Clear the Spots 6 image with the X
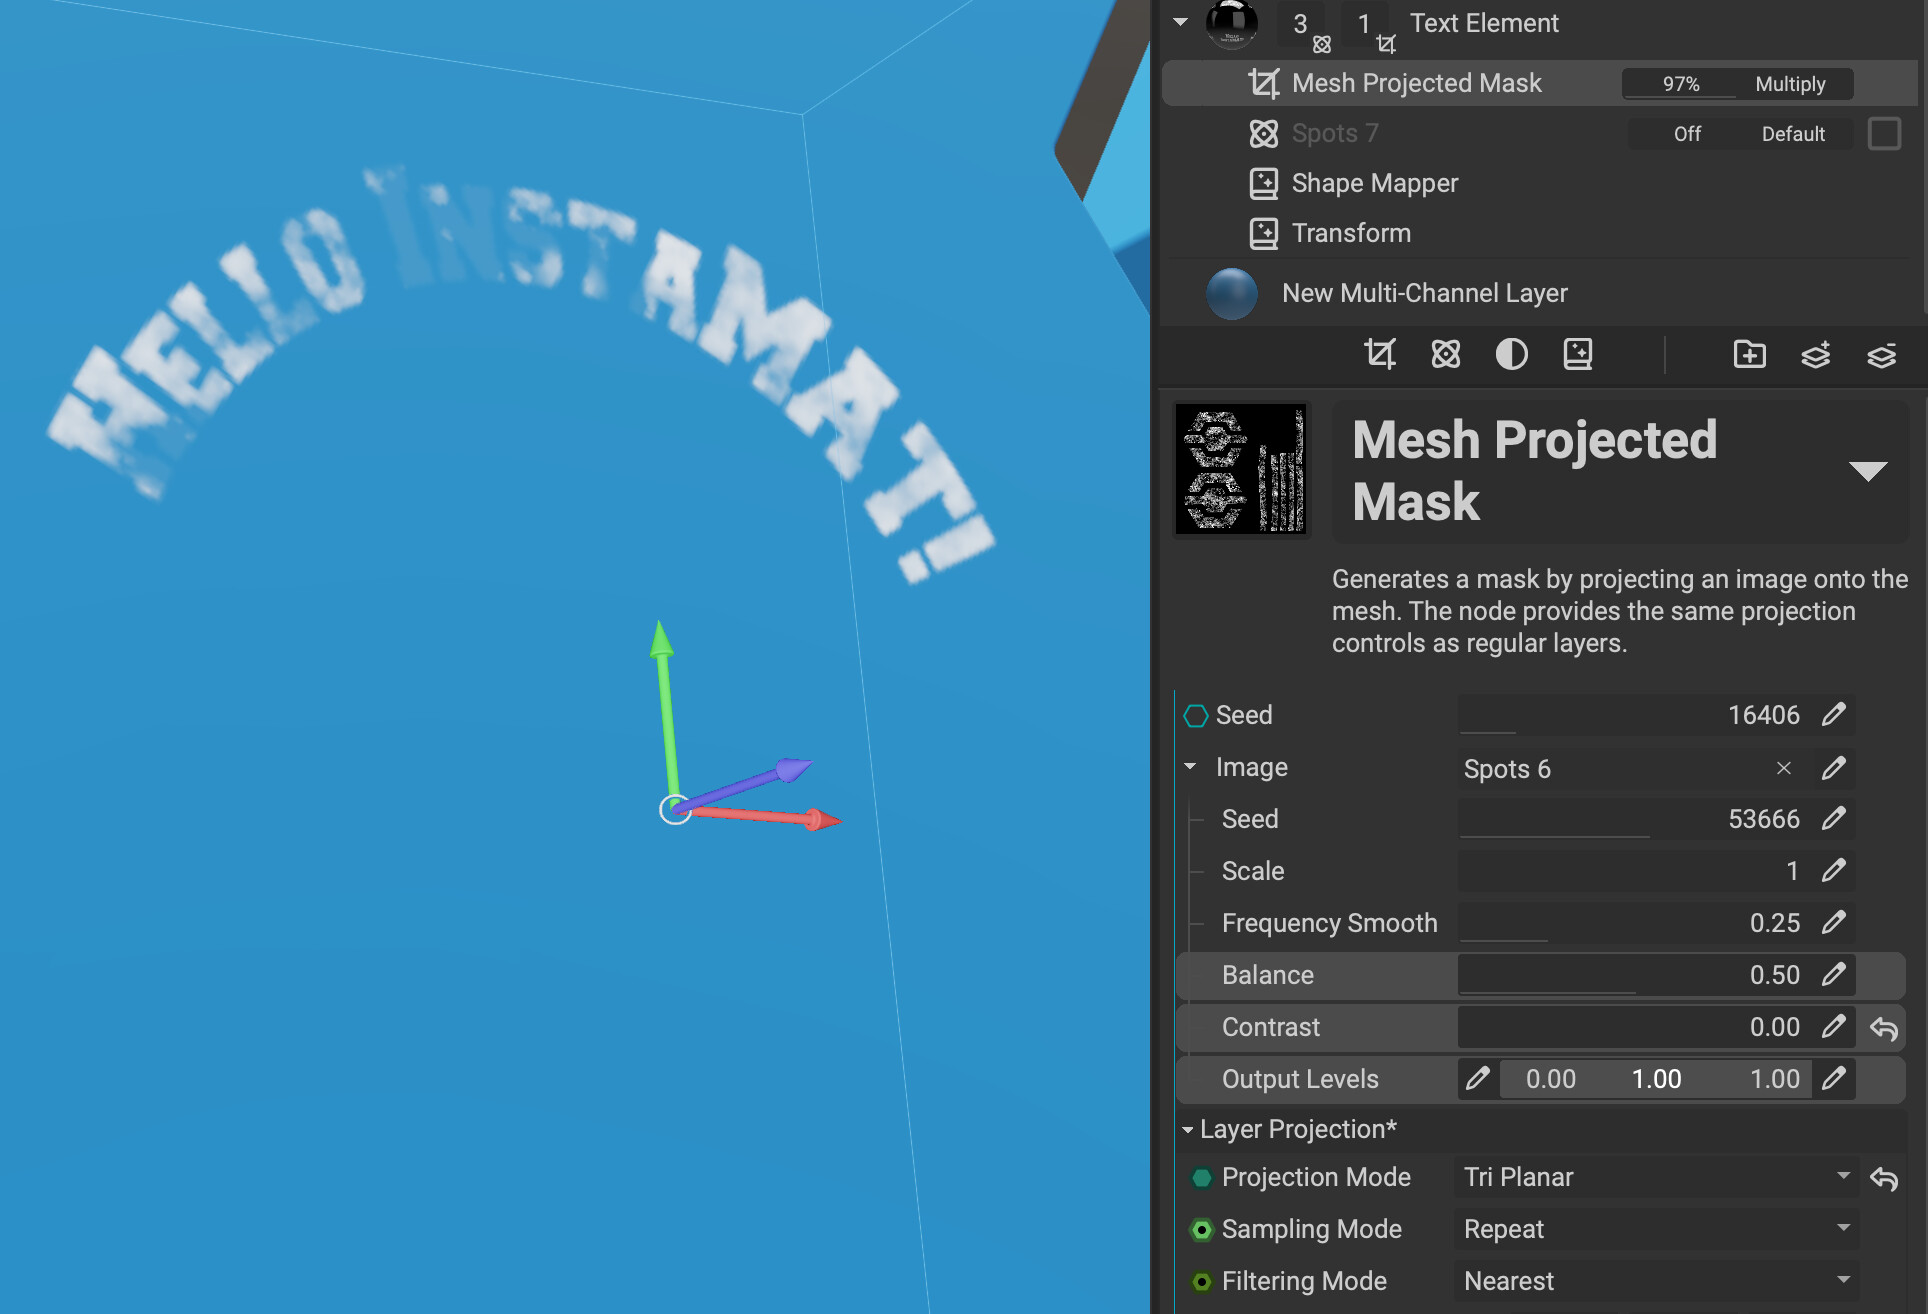Screen dimensions: 1928x1314 pyautogui.click(x=1783, y=768)
